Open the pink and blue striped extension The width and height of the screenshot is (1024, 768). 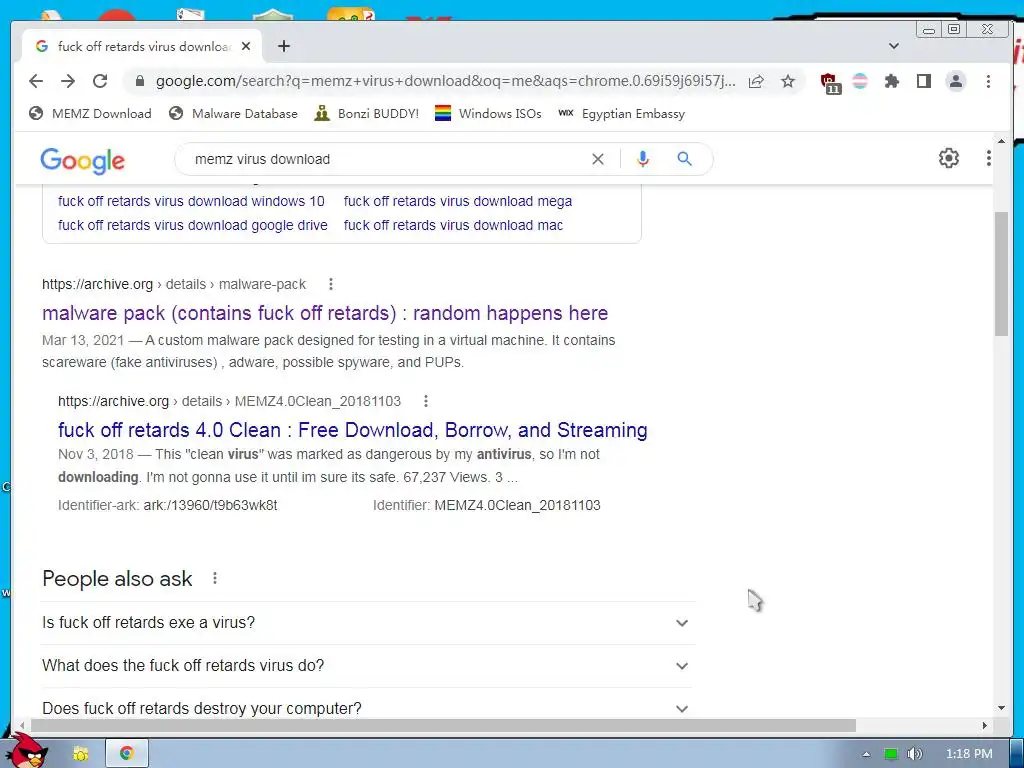point(860,81)
